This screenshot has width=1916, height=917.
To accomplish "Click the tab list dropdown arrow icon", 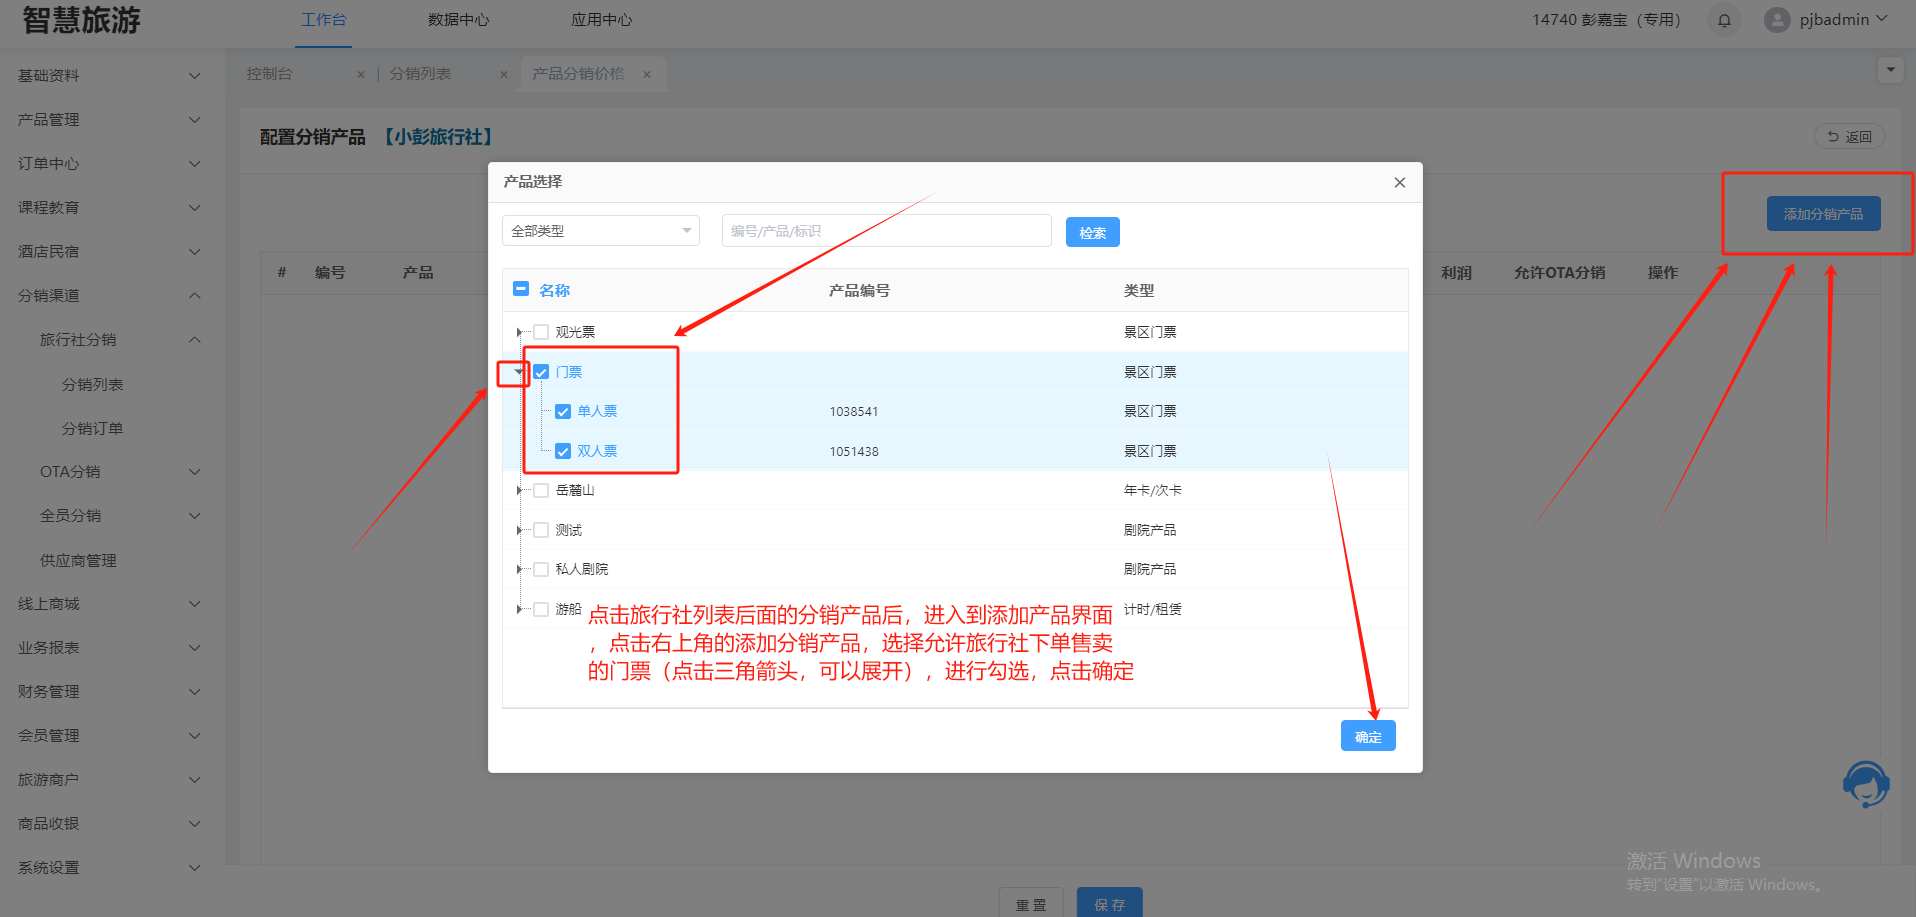I will pyautogui.click(x=1890, y=70).
